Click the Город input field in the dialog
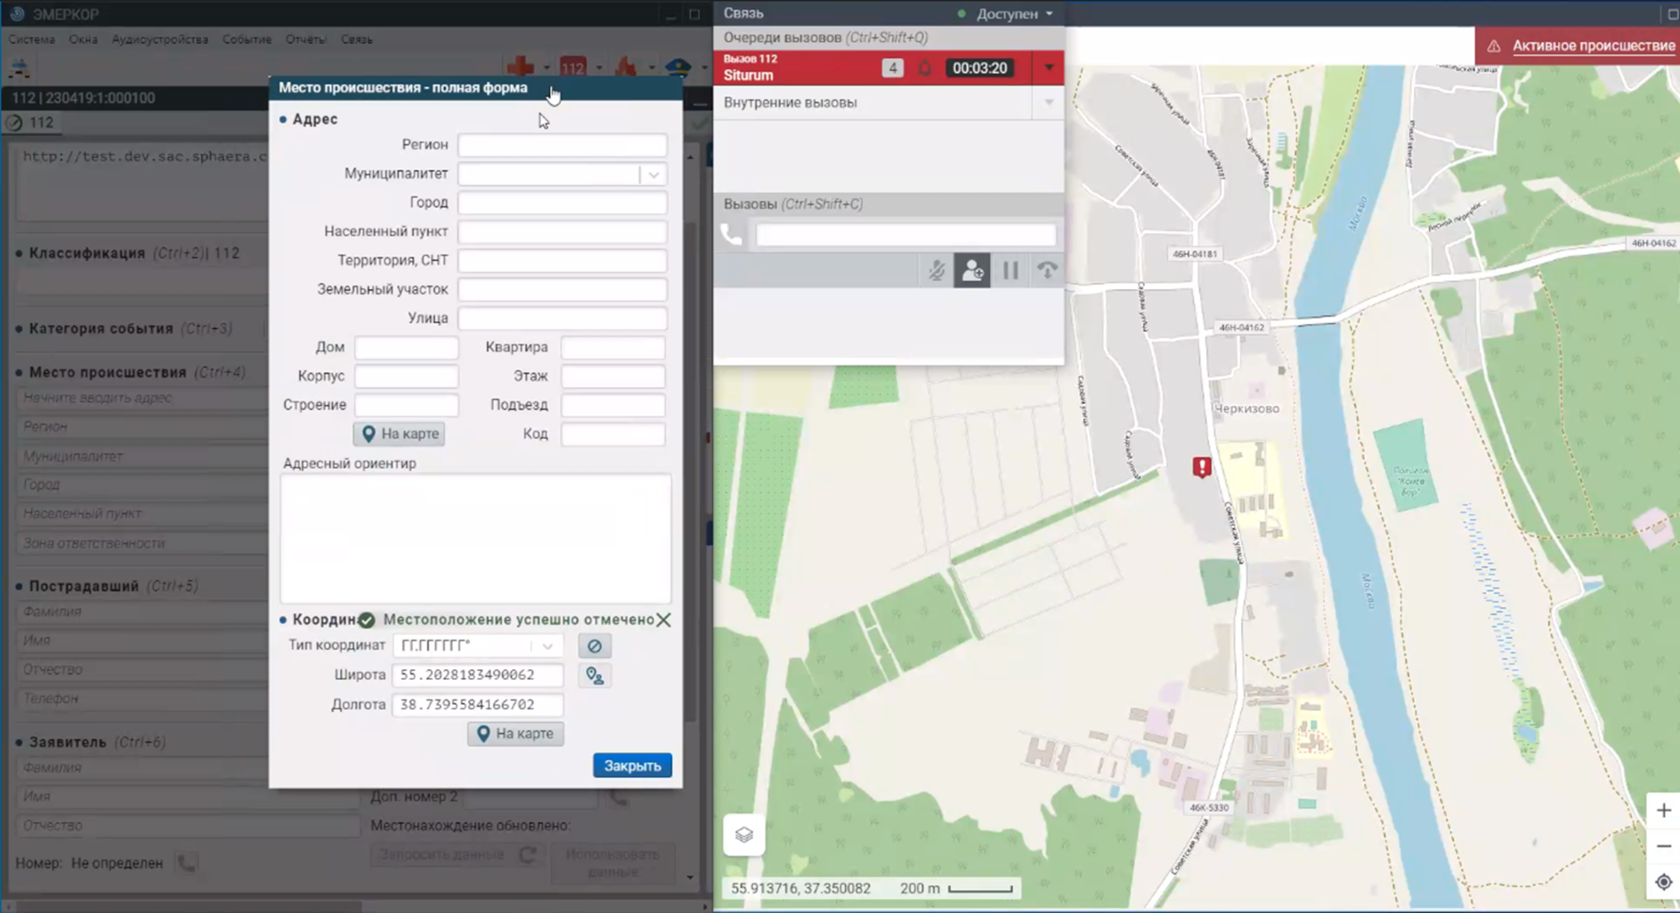 pyautogui.click(x=562, y=203)
